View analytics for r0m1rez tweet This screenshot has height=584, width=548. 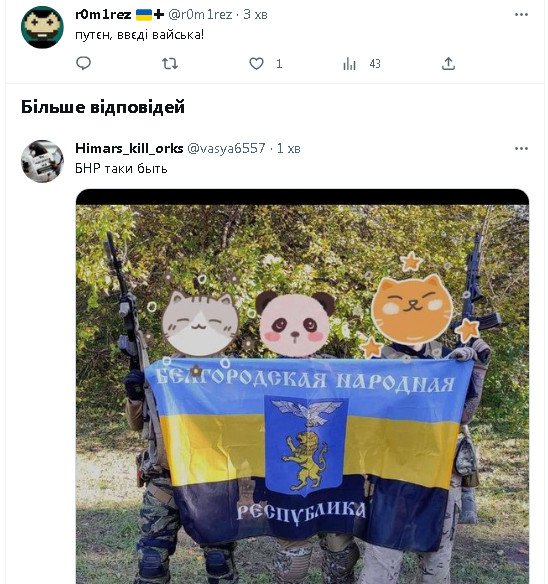click(349, 64)
